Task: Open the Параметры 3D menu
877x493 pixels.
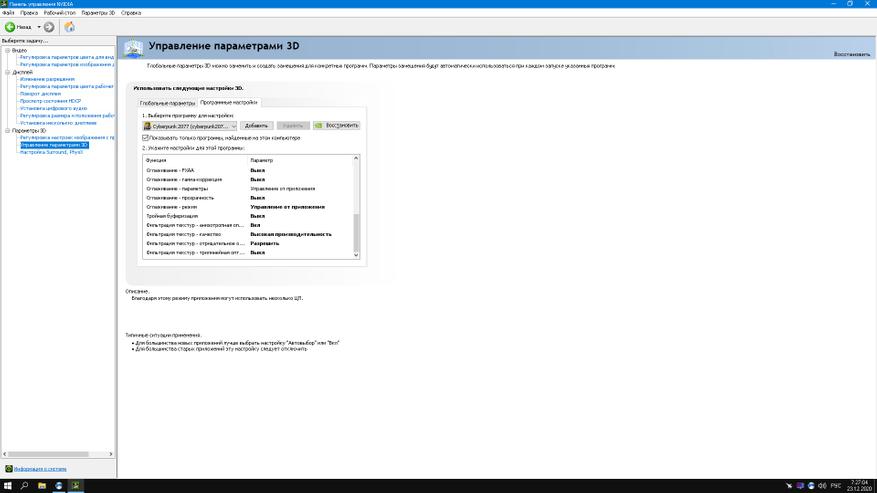Action: (x=98, y=13)
